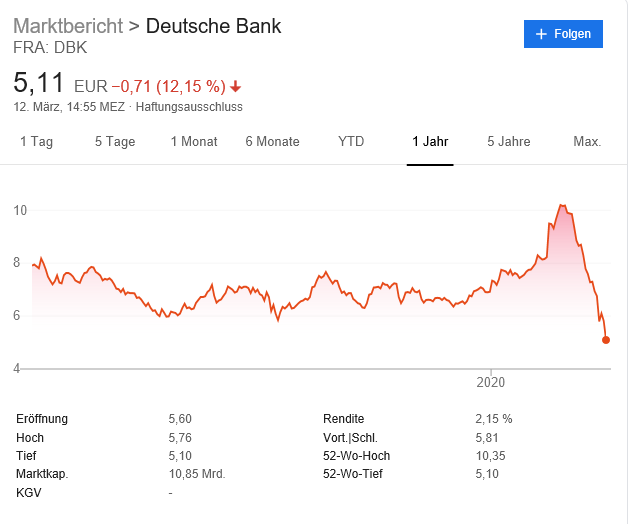Screen dimensions: 638x524
Task: Select the 1 Tag tab
Action: pos(37,142)
